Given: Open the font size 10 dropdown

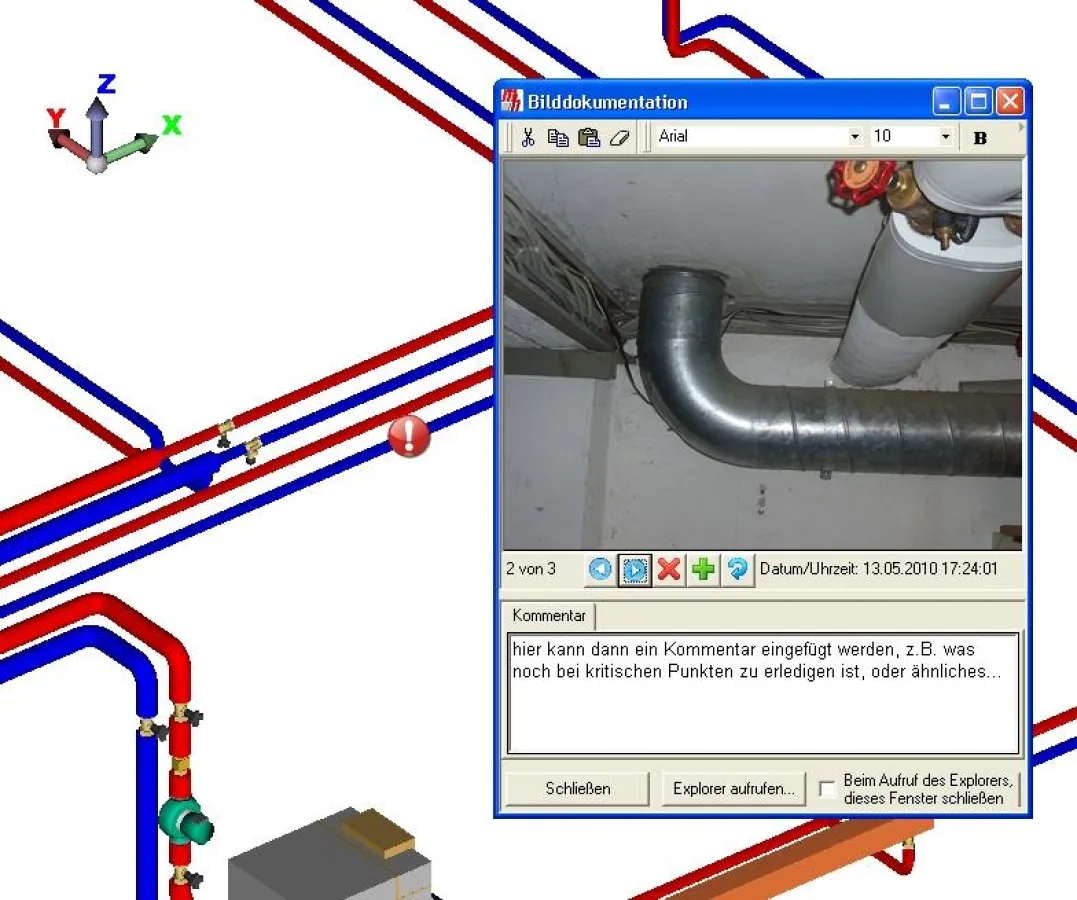Looking at the screenshot, I should (x=945, y=137).
